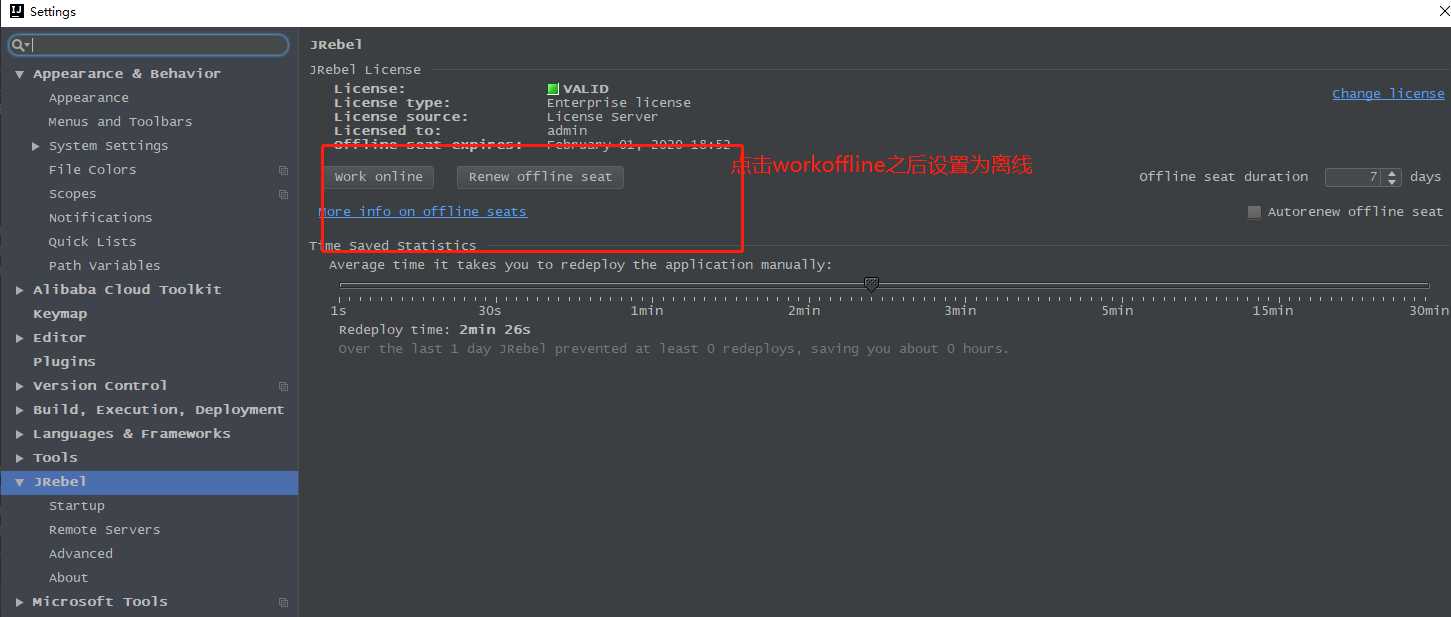This screenshot has height=617, width=1451.
Task: Click the search magnifier icon
Action: pyautogui.click(x=18, y=45)
